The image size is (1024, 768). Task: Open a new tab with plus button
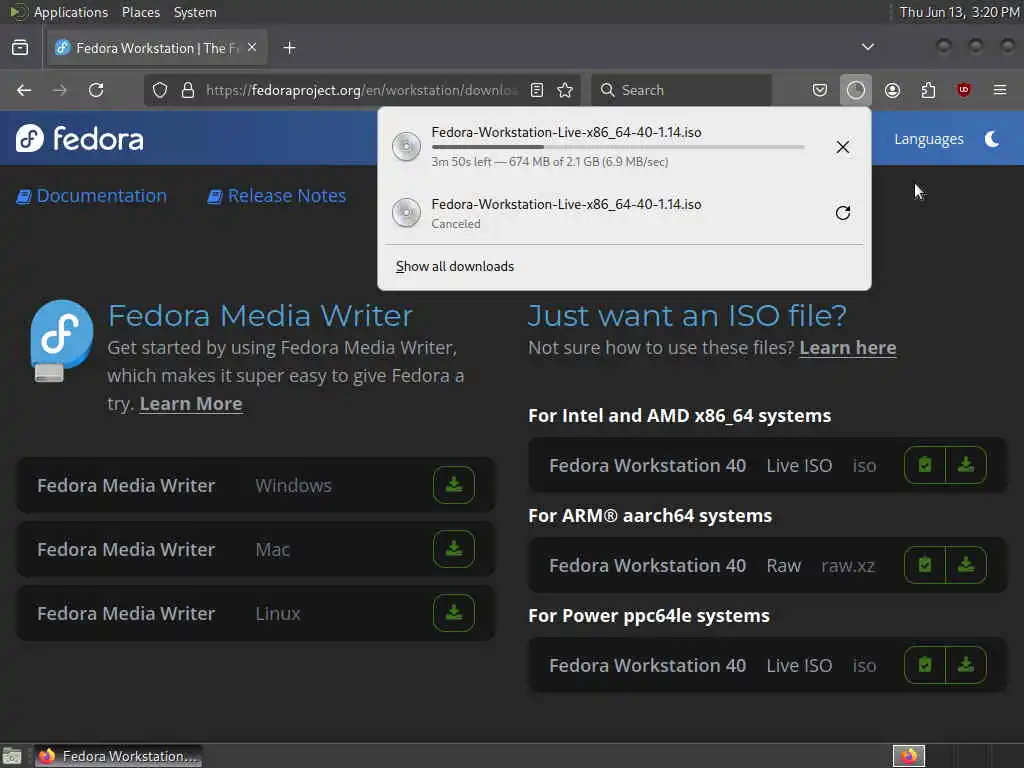(289, 48)
